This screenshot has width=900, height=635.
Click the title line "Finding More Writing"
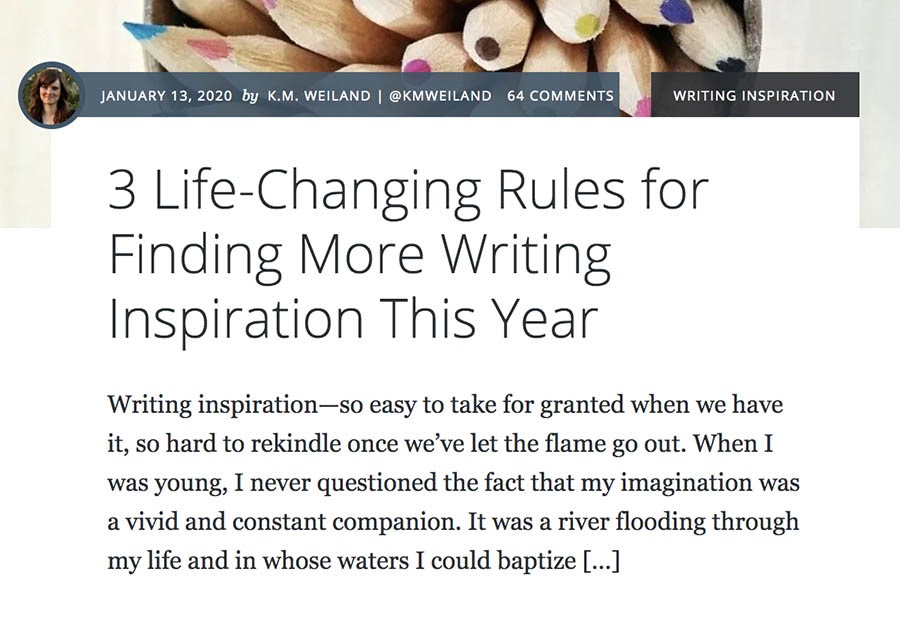(x=359, y=255)
